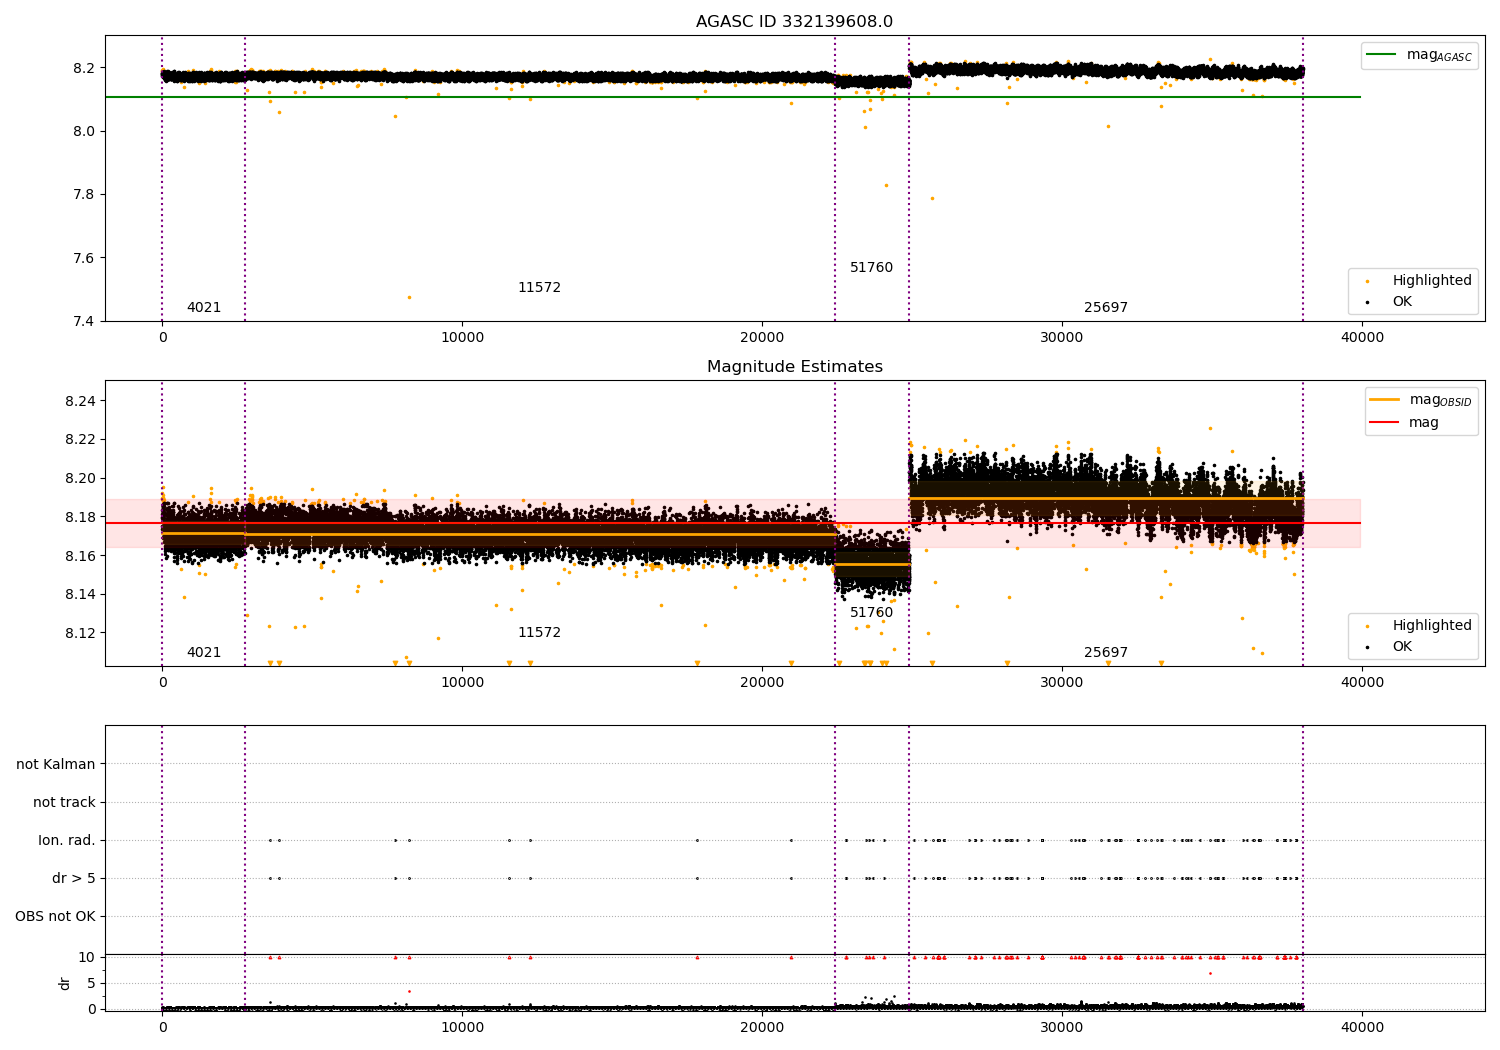Click the 20000 x-tick under the bottom plot
The image size is (1500, 1050).
[x=762, y=1026]
